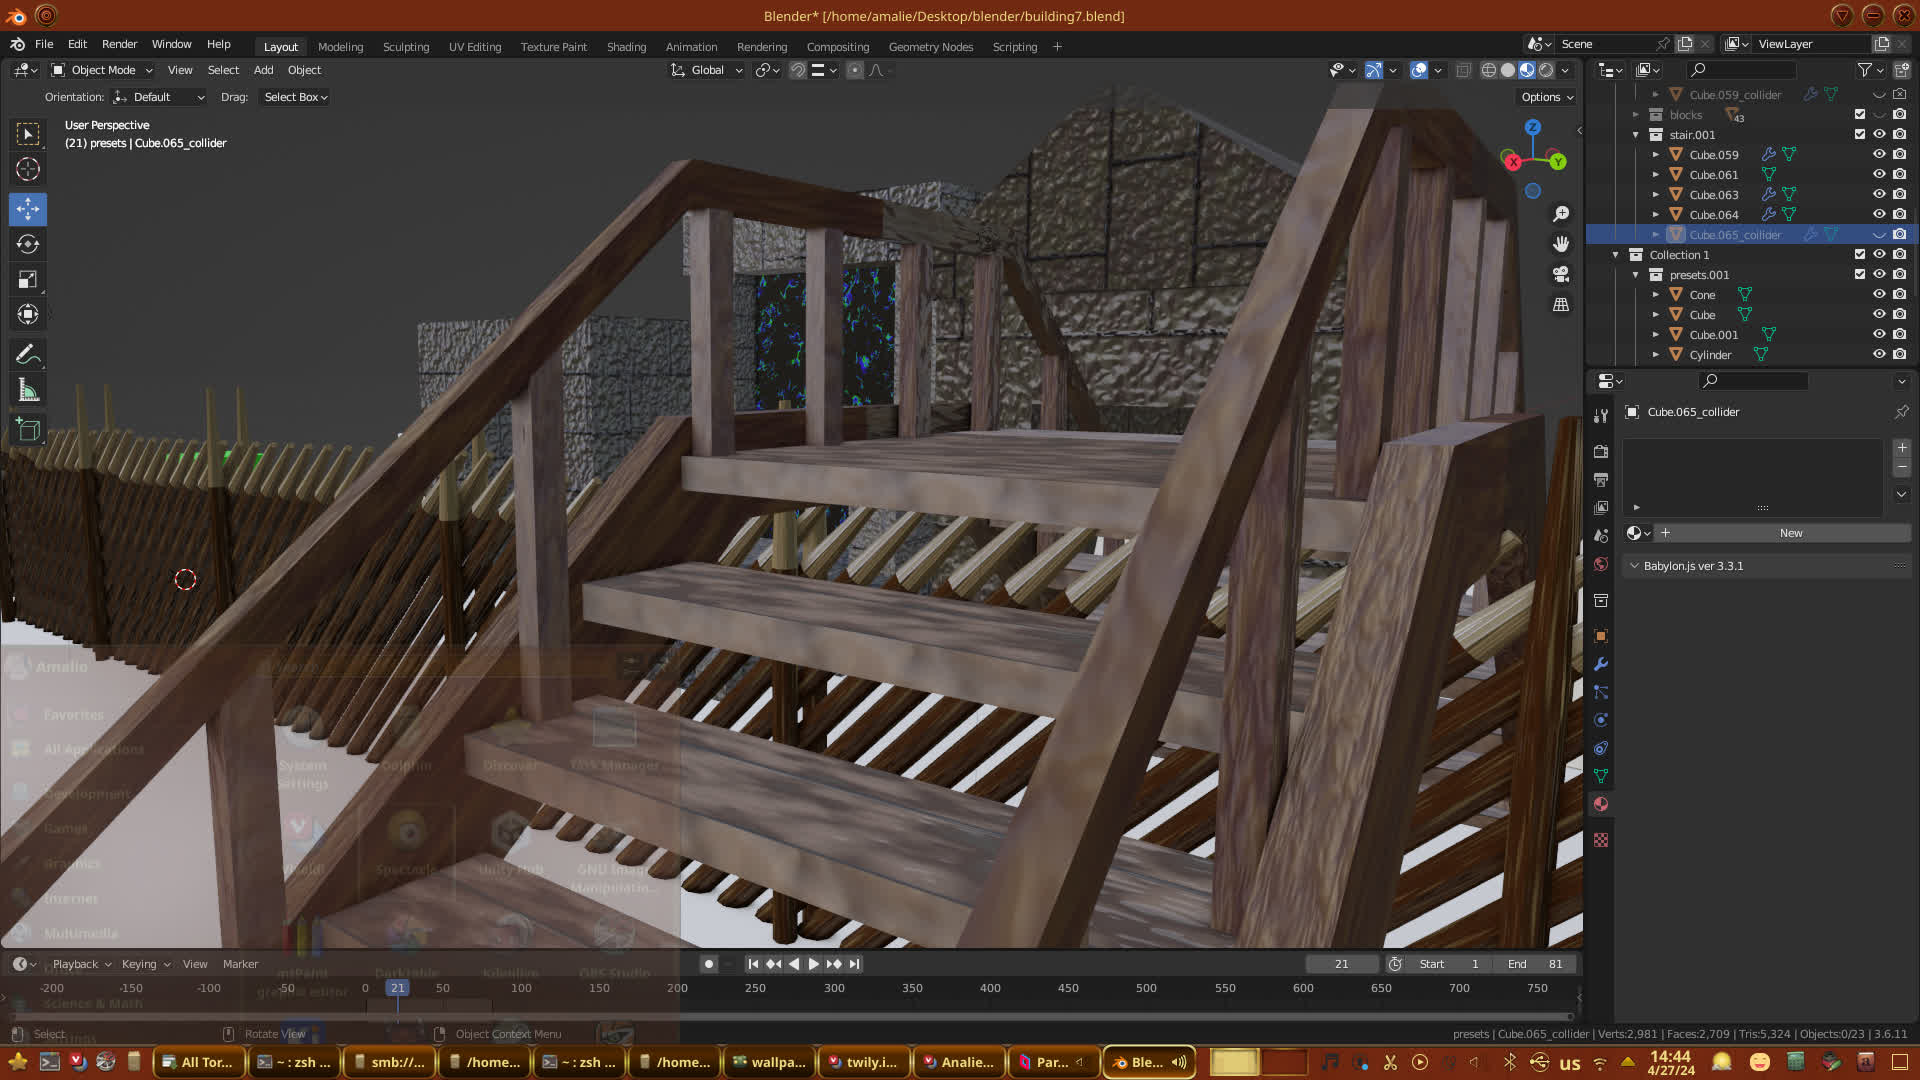The image size is (1920, 1080).
Task: Hide the Cylinder object in viewport
Action: (1879, 354)
